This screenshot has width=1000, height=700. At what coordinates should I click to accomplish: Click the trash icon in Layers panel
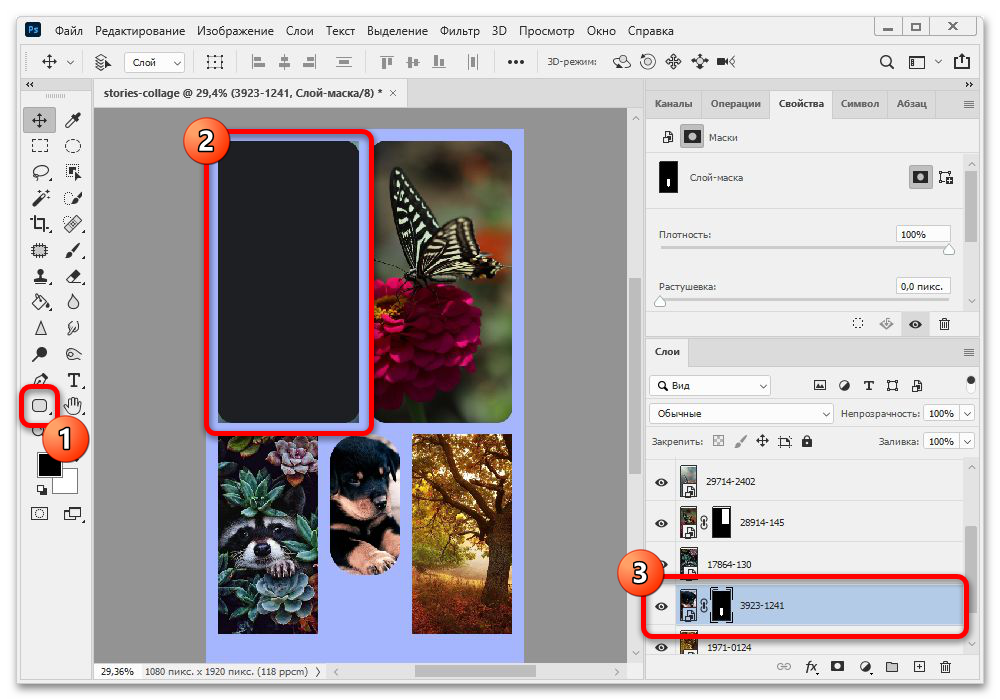pos(945,667)
